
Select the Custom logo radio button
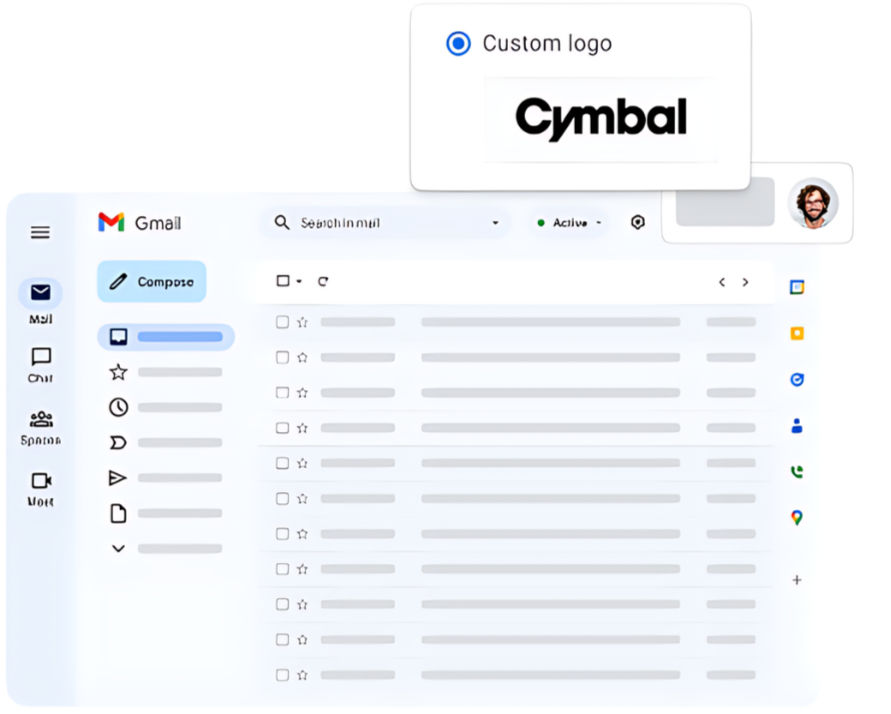click(458, 43)
